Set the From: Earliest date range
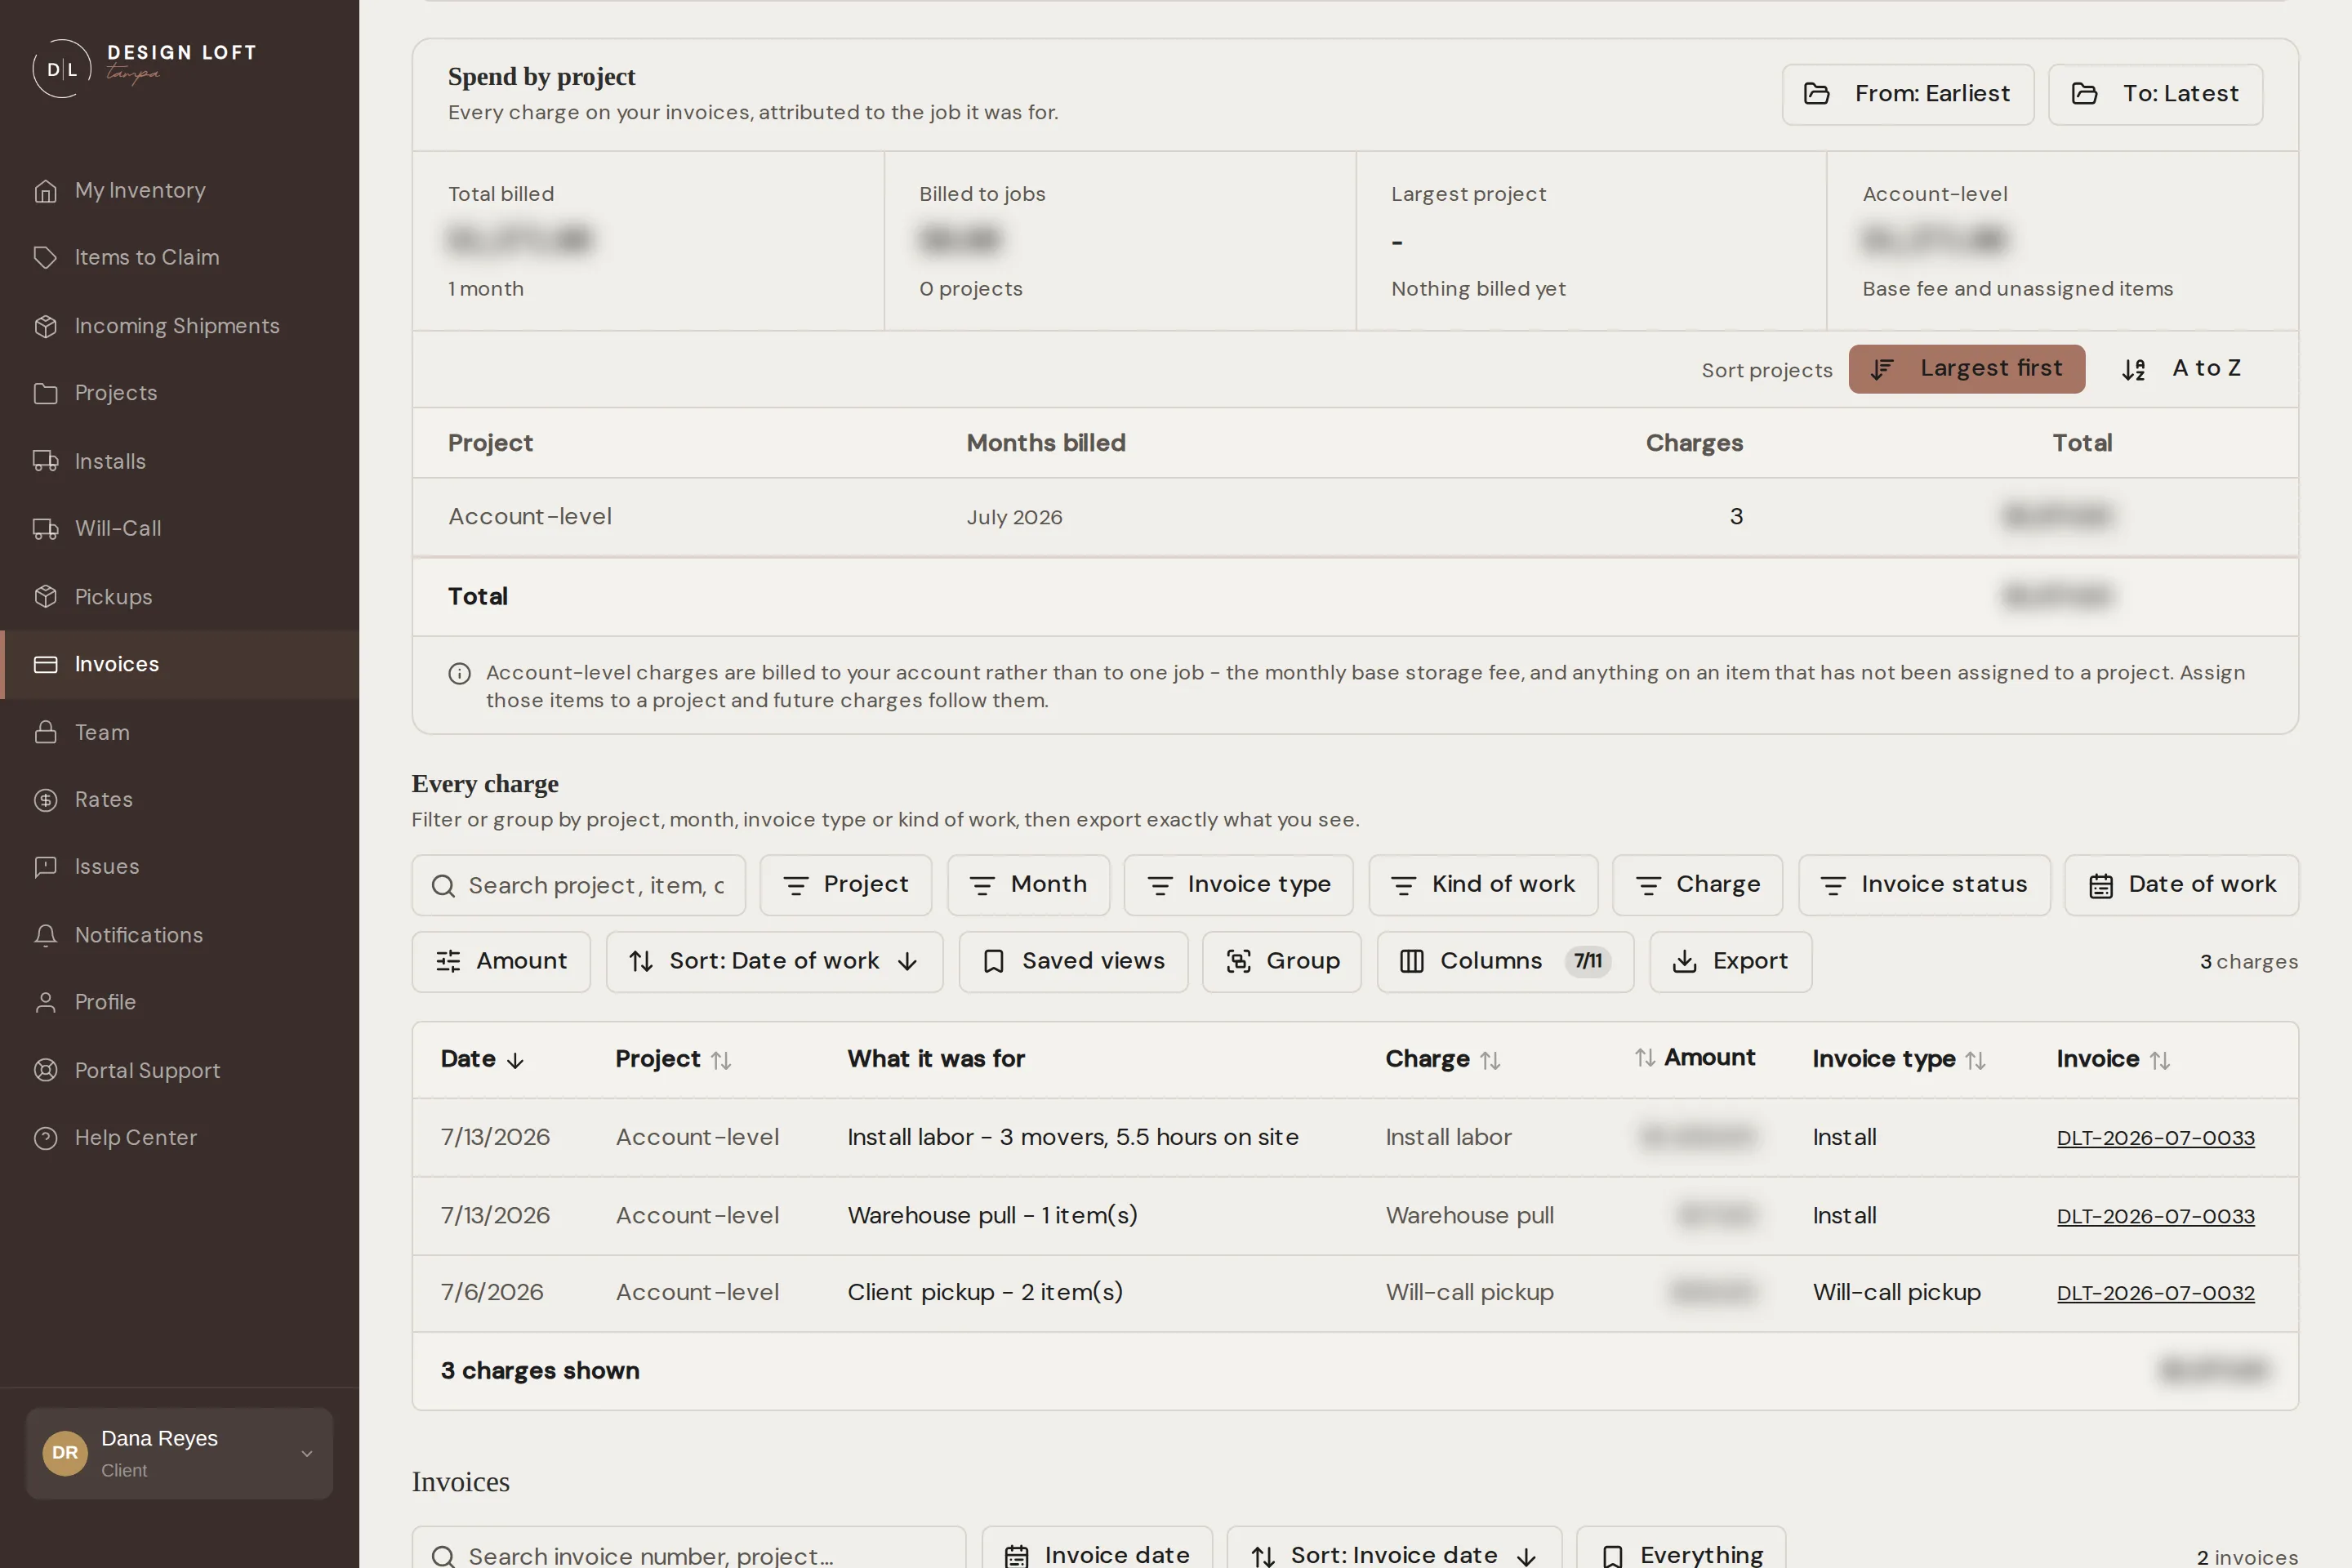Image resolution: width=2352 pixels, height=1568 pixels. tap(1907, 95)
